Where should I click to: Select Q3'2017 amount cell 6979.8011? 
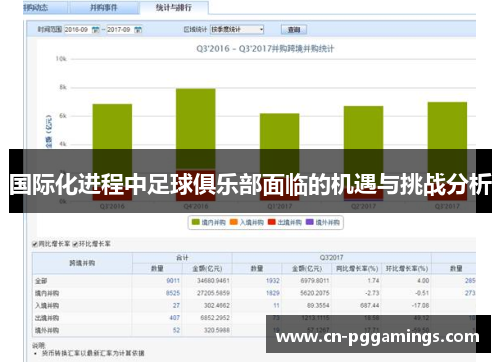click(x=315, y=281)
